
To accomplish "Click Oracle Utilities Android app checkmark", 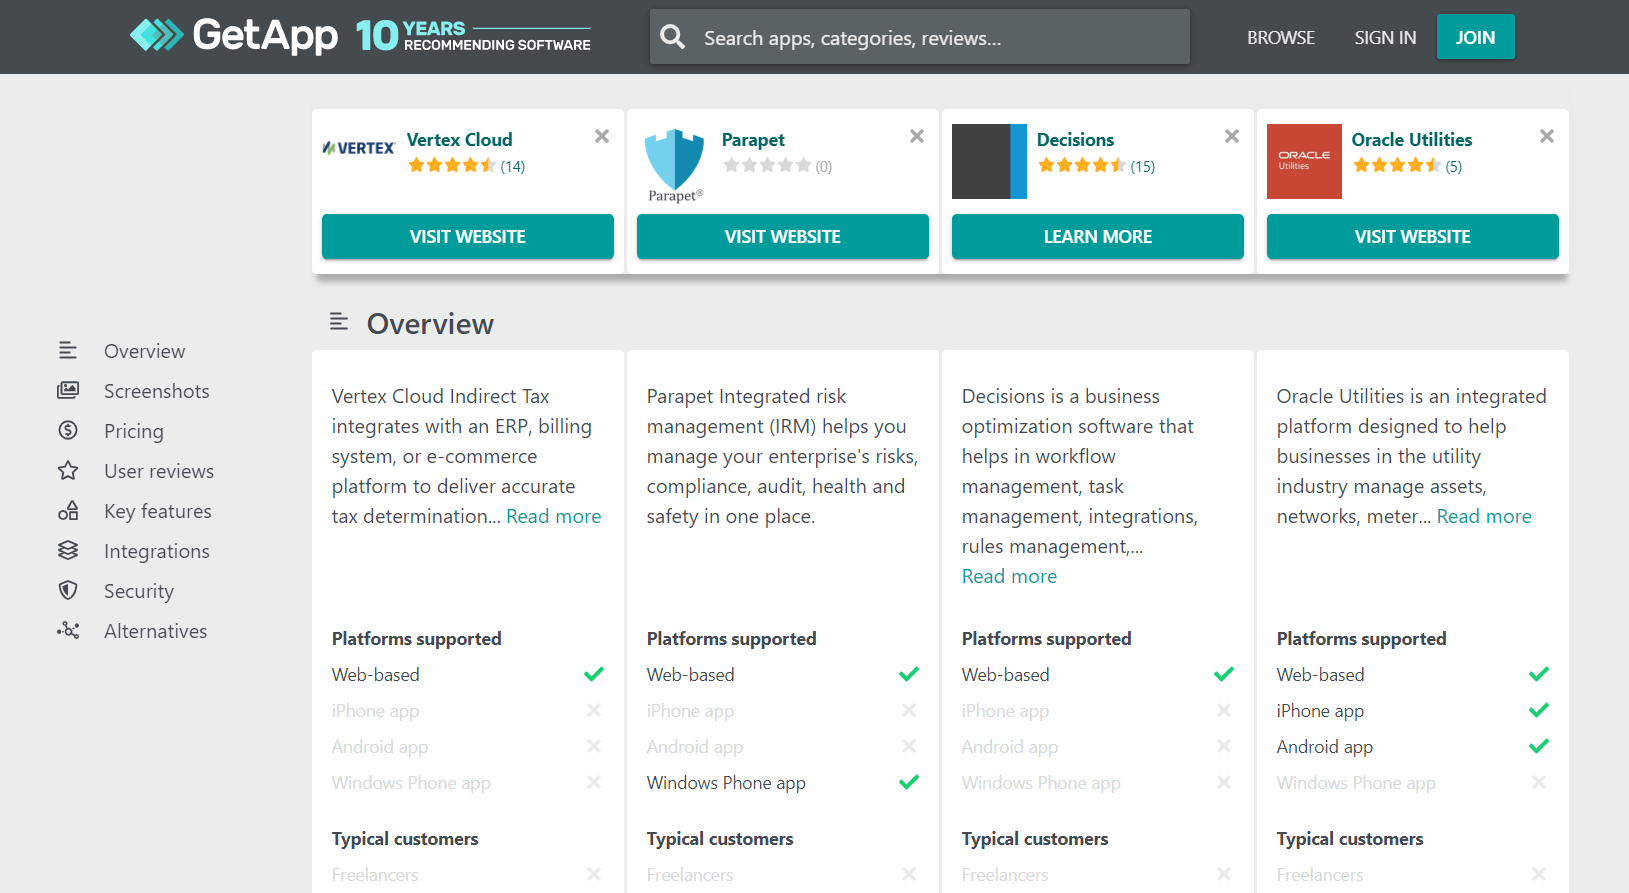I will [1539, 746].
